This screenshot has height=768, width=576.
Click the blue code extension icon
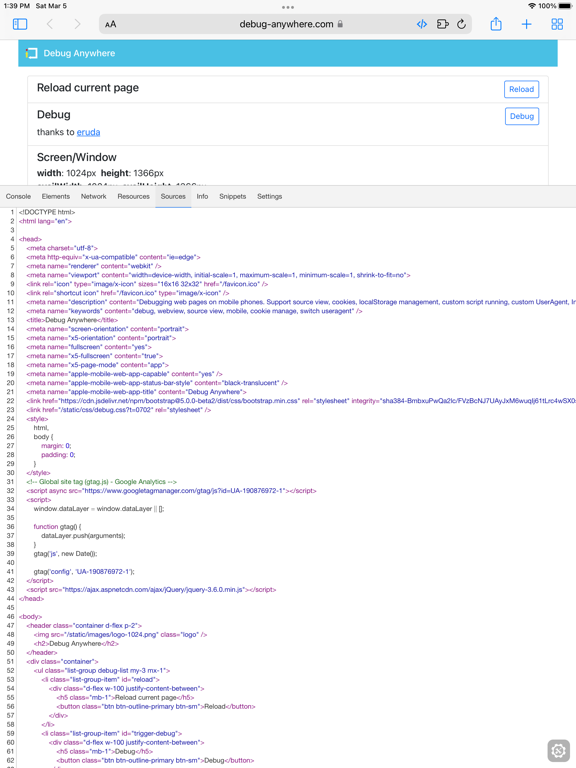(422, 24)
